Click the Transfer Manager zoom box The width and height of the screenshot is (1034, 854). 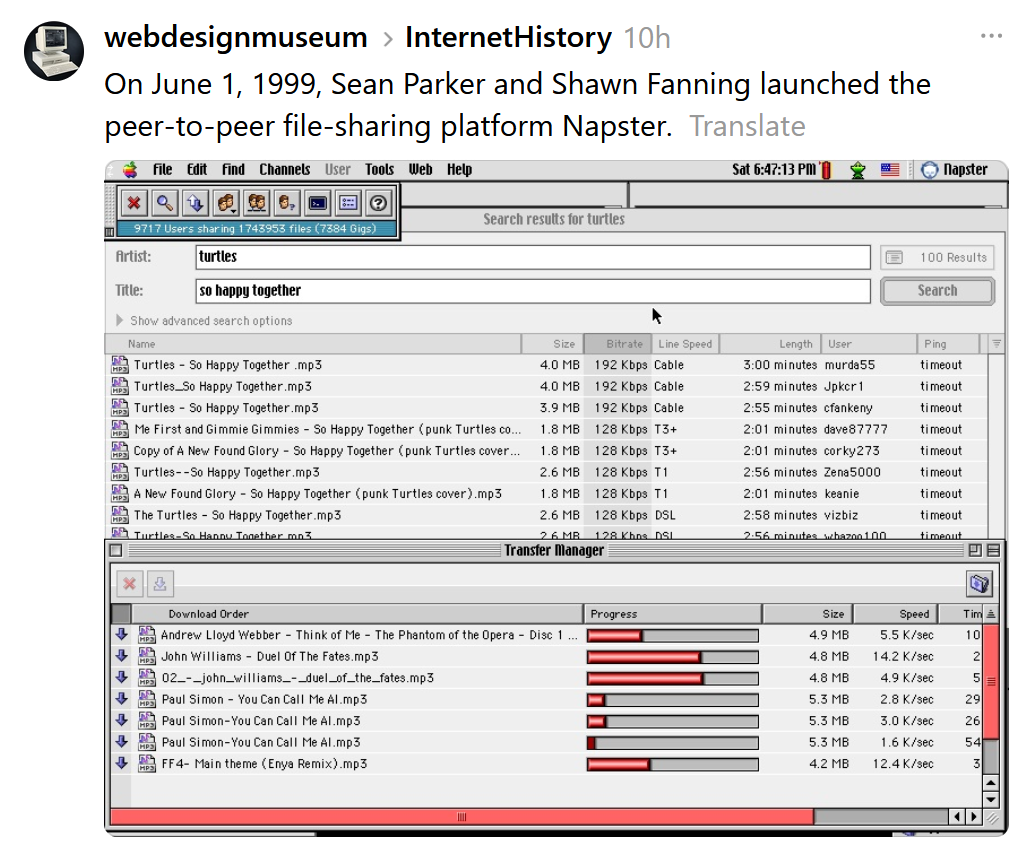coord(975,550)
